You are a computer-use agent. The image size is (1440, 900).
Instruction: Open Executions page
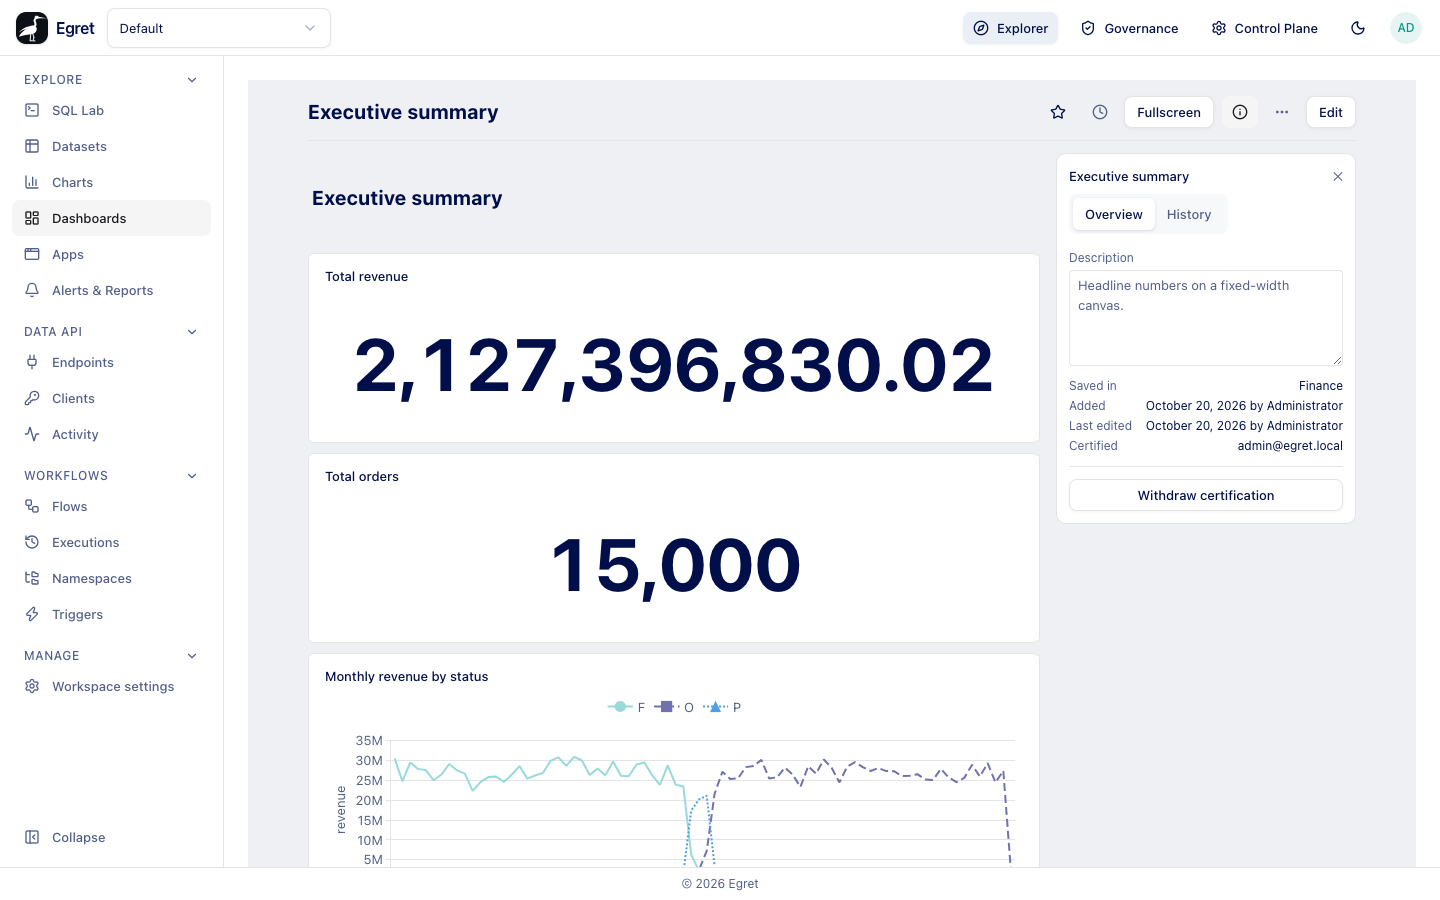pyautogui.click(x=111, y=542)
